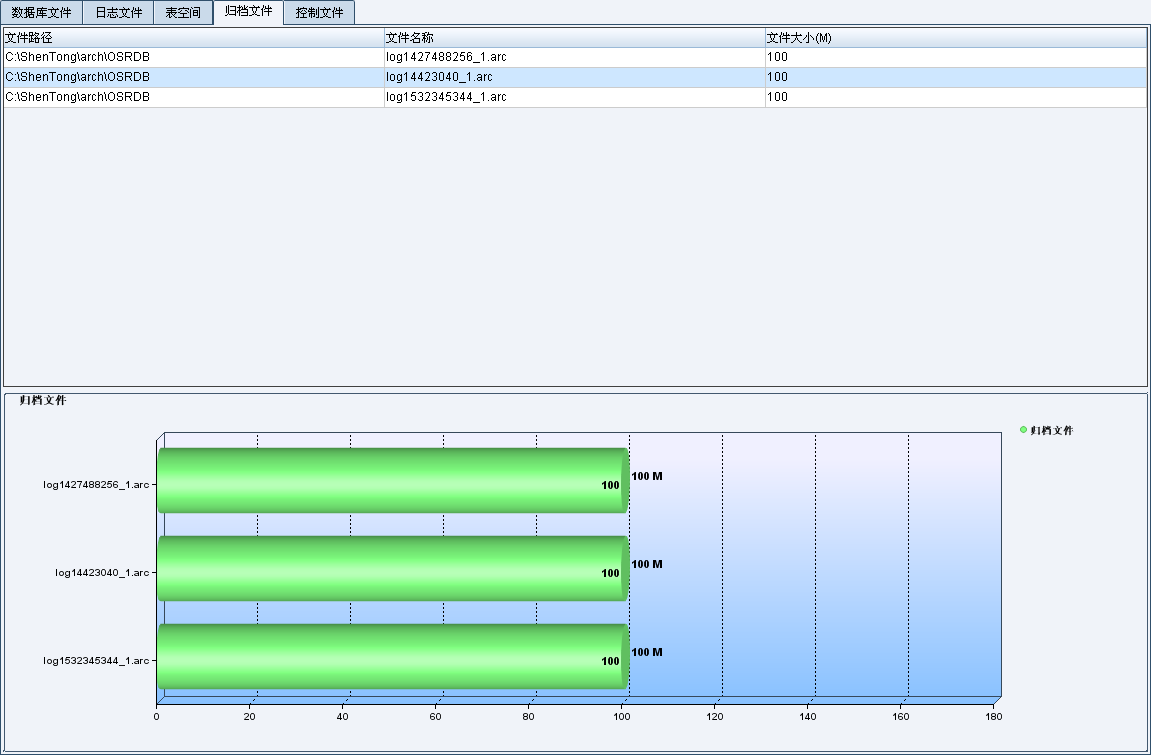The image size is (1151, 755).
Task: Click the 100 M label beside the middle bar
Action: click(647, 564)
